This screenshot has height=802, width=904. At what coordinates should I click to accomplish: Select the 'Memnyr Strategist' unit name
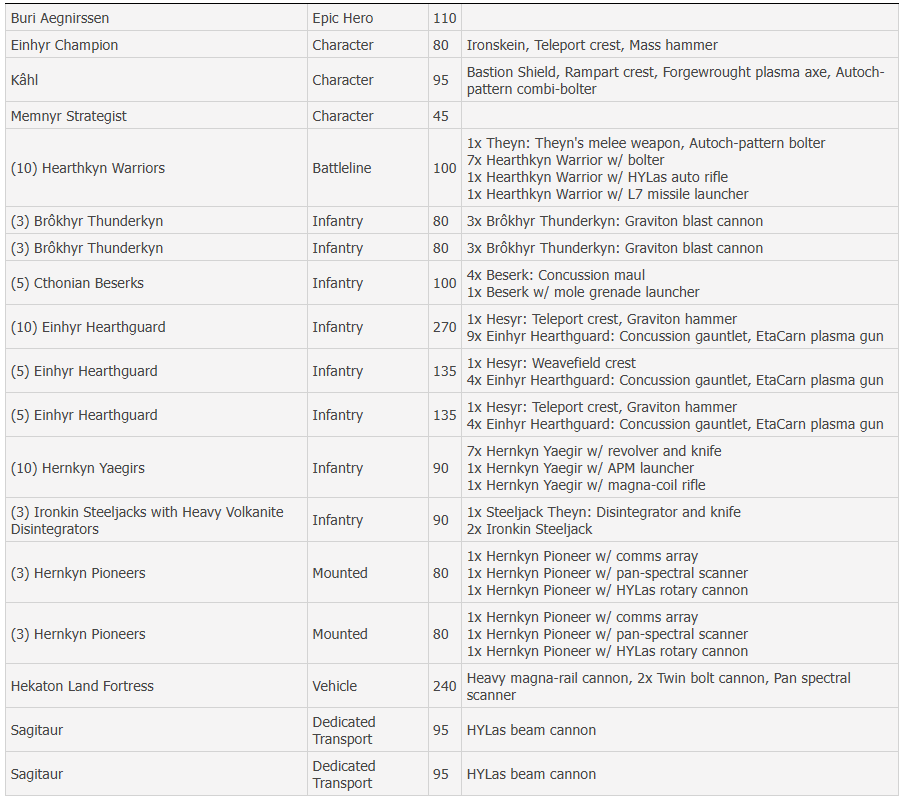(69, 116)
